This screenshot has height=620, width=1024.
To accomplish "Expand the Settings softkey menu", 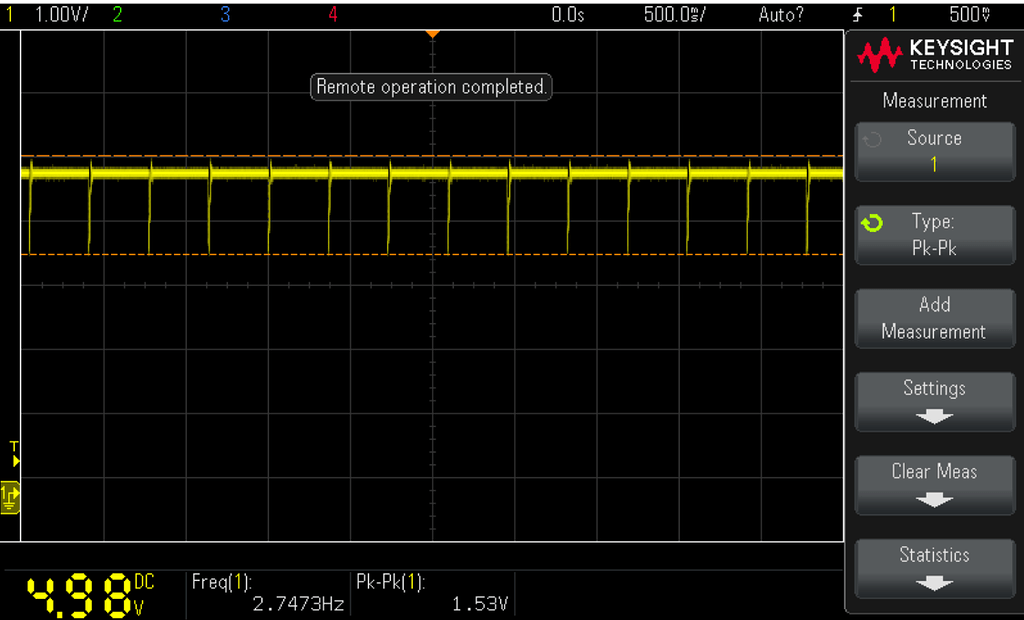I will (x=934, y=401).
